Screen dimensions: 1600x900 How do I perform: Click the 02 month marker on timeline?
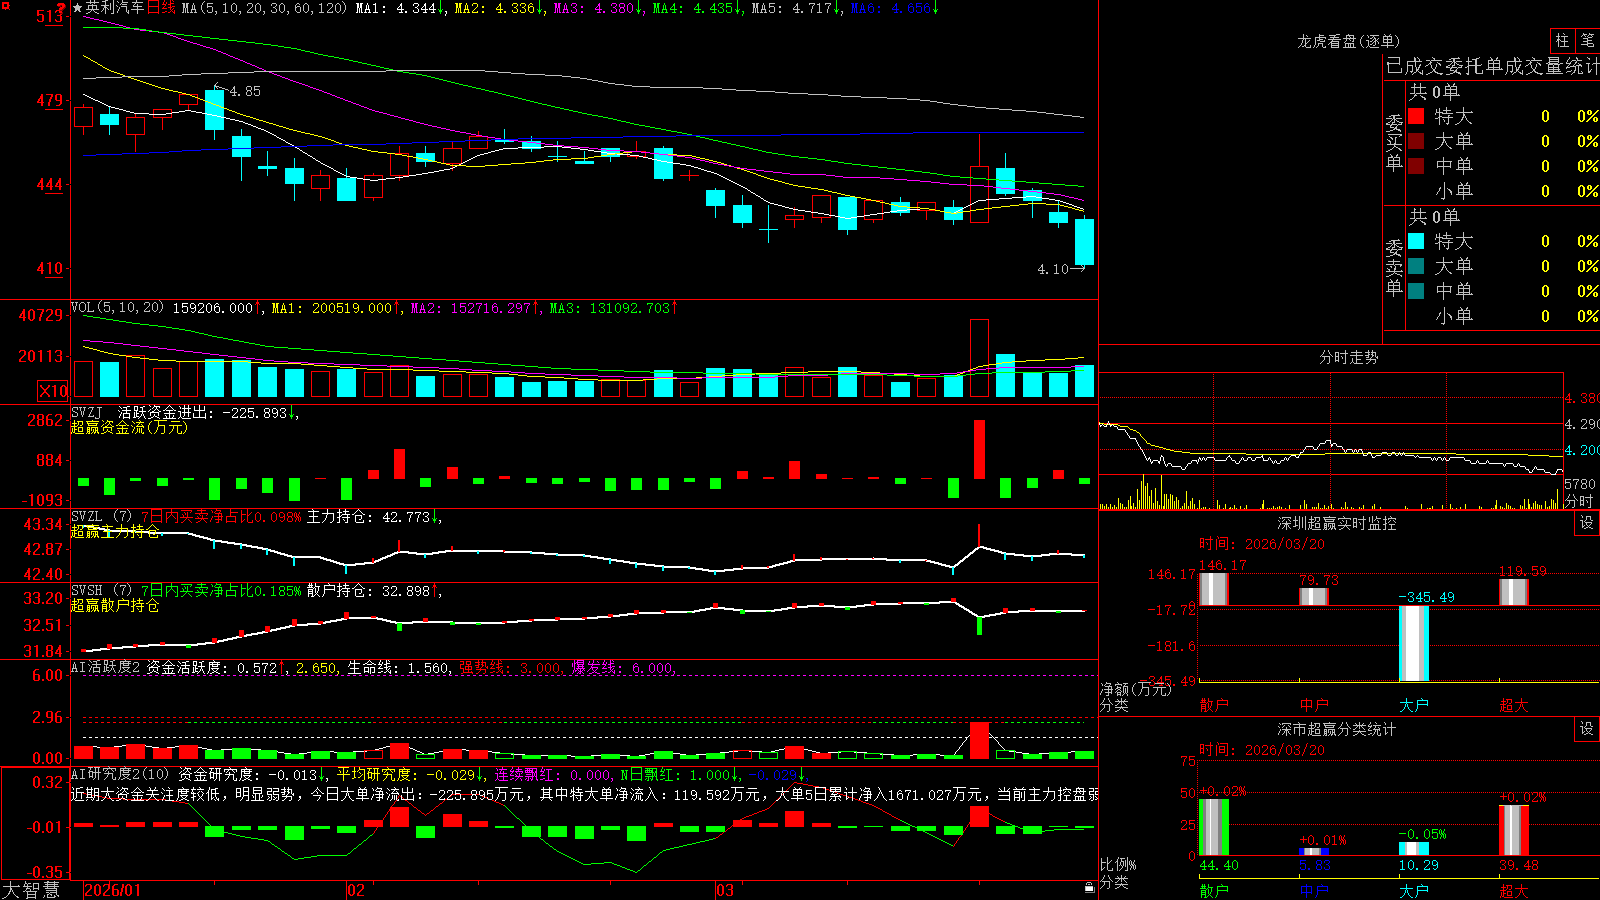(356, 890)
